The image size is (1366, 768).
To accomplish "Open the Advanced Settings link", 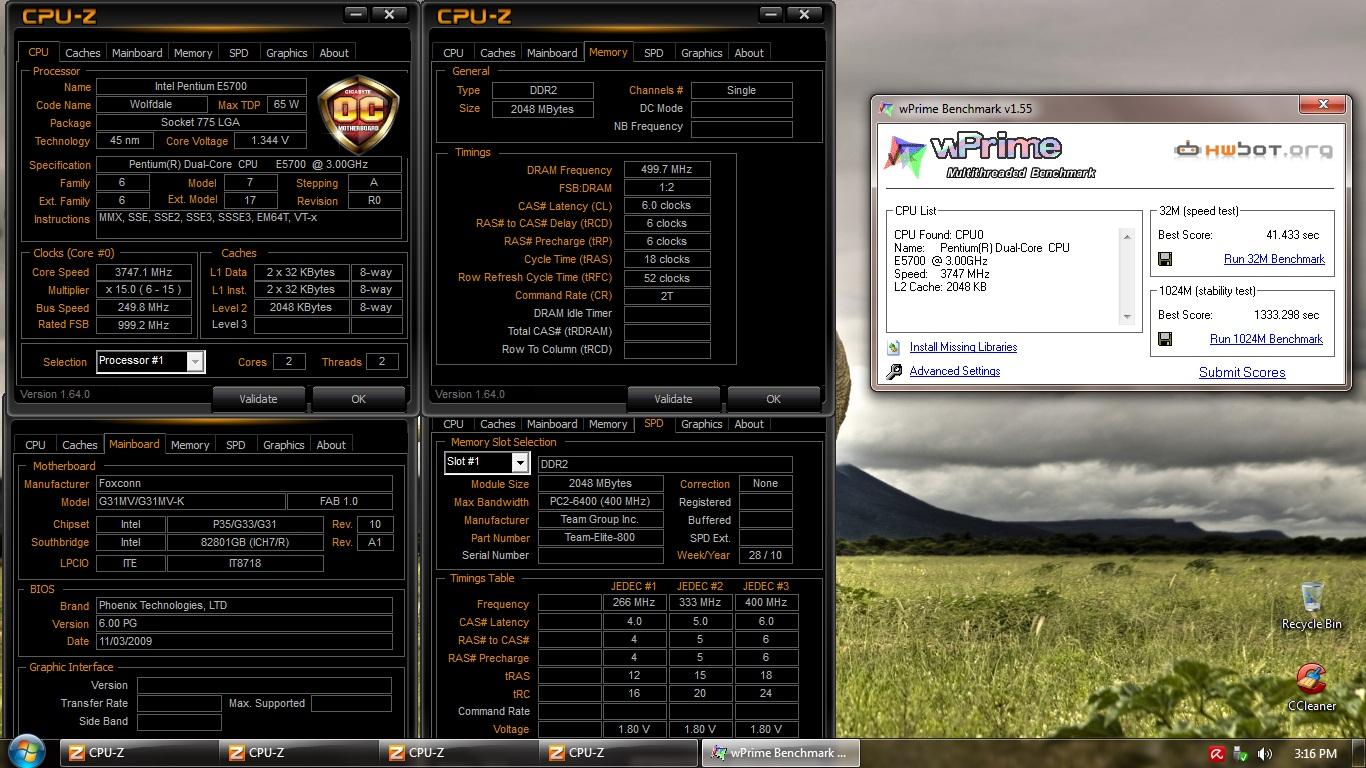I will pos(955,371).
